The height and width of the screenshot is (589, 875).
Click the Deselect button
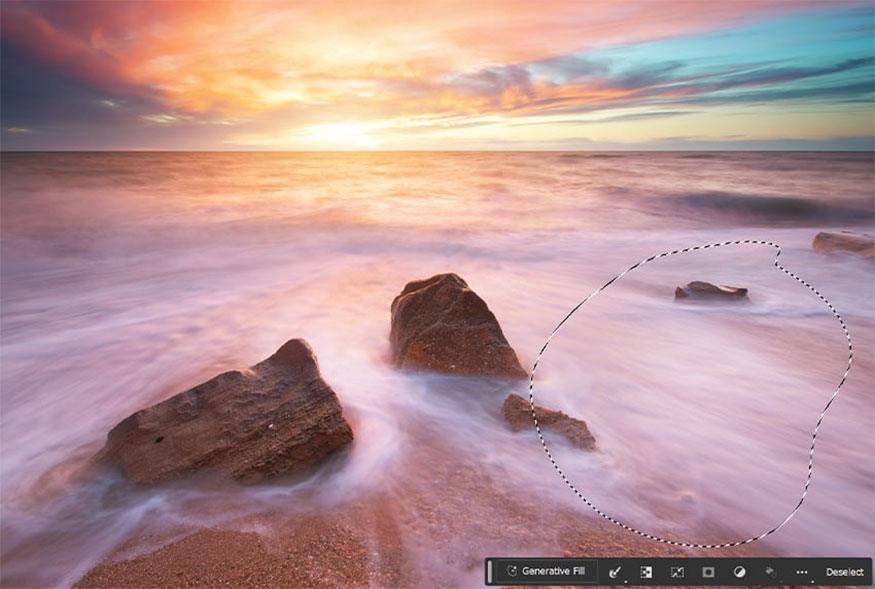point(845,572)
